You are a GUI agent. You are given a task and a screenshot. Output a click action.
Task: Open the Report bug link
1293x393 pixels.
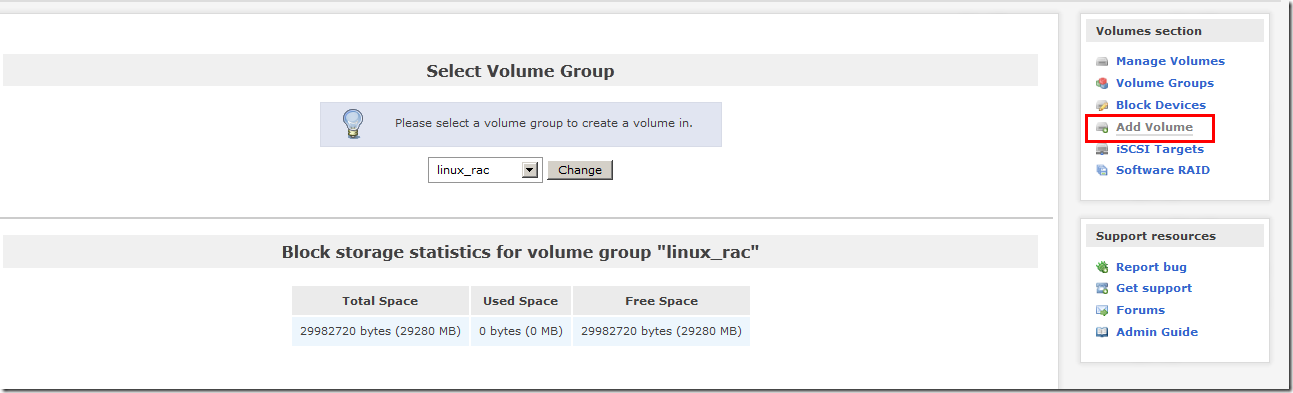pos(1151,267)
